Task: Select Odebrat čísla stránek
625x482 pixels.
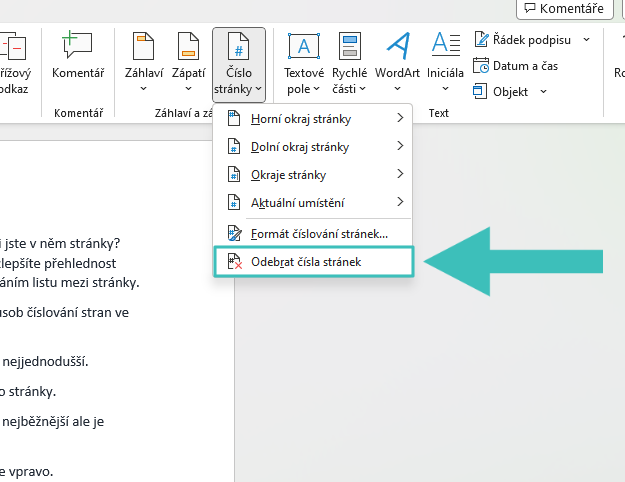Action: (313, 262)
